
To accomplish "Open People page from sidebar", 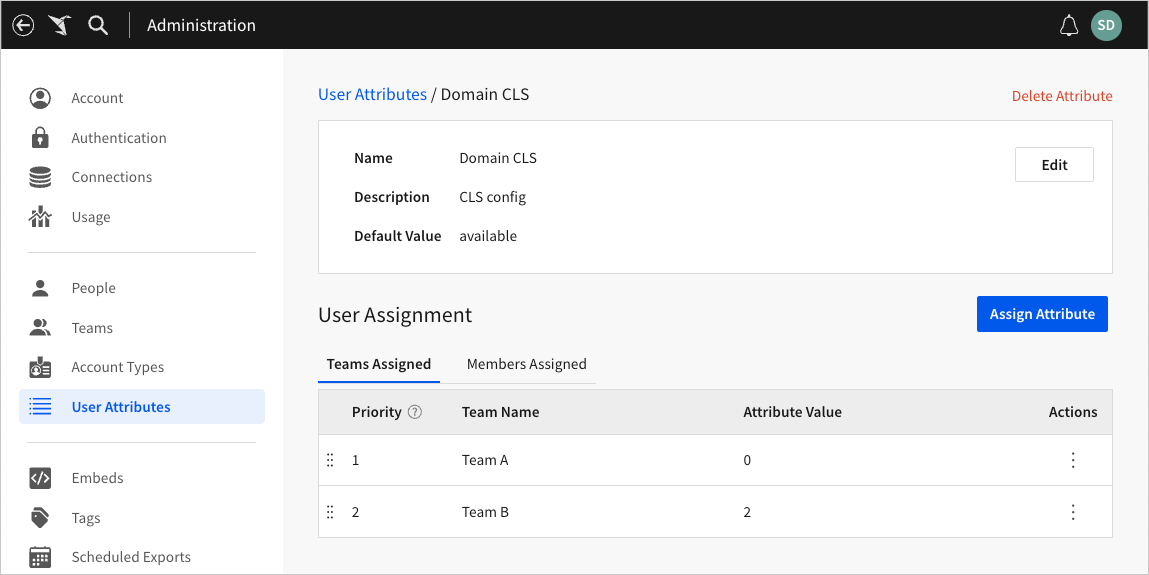I will click(x=94, y=288).
